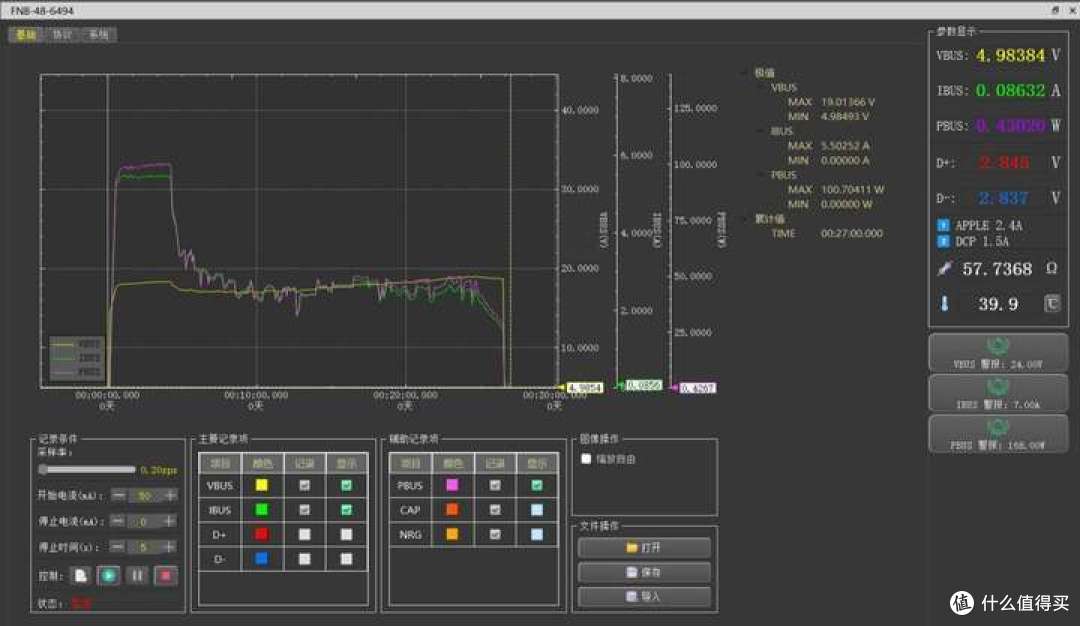This screenshot has height=626, width=1080.
Task: Switch to the second top tab
Action: coord(62,34)
